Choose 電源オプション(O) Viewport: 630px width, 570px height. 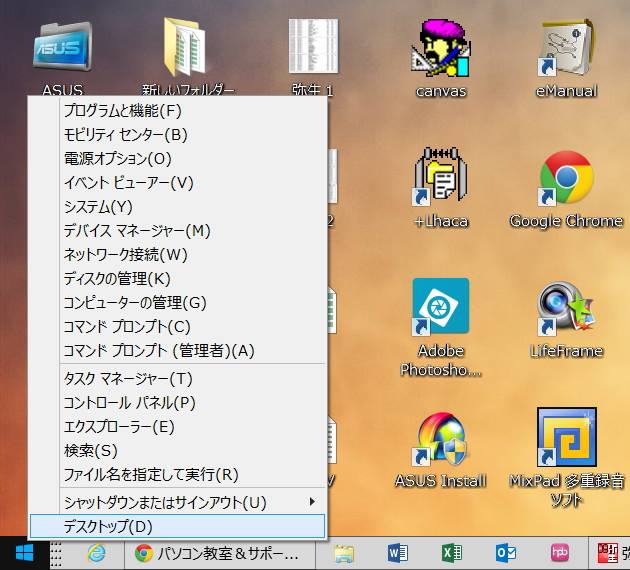coord(177,159)
